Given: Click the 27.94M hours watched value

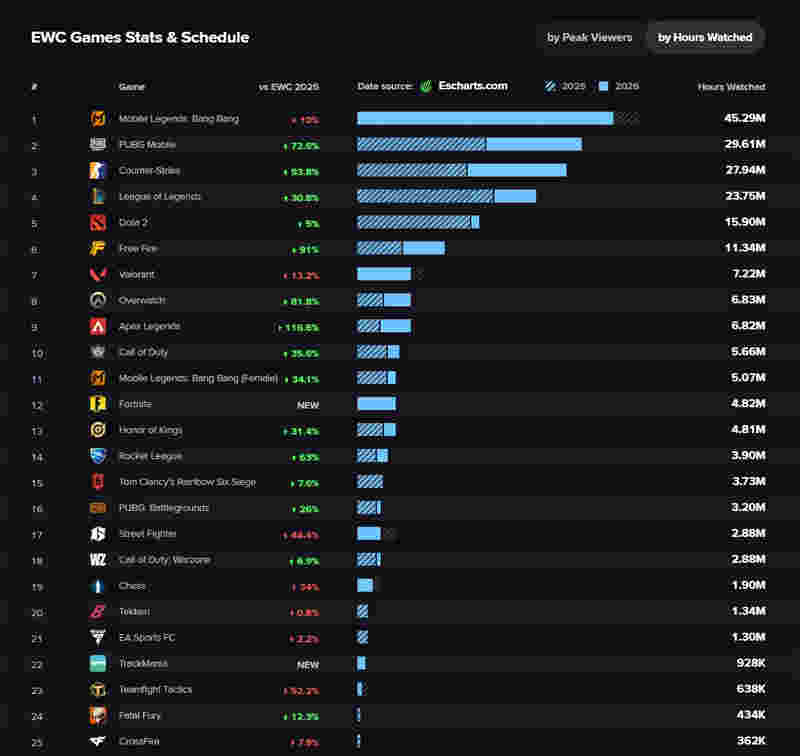Looking at the screenshot, I should (745, 170).
